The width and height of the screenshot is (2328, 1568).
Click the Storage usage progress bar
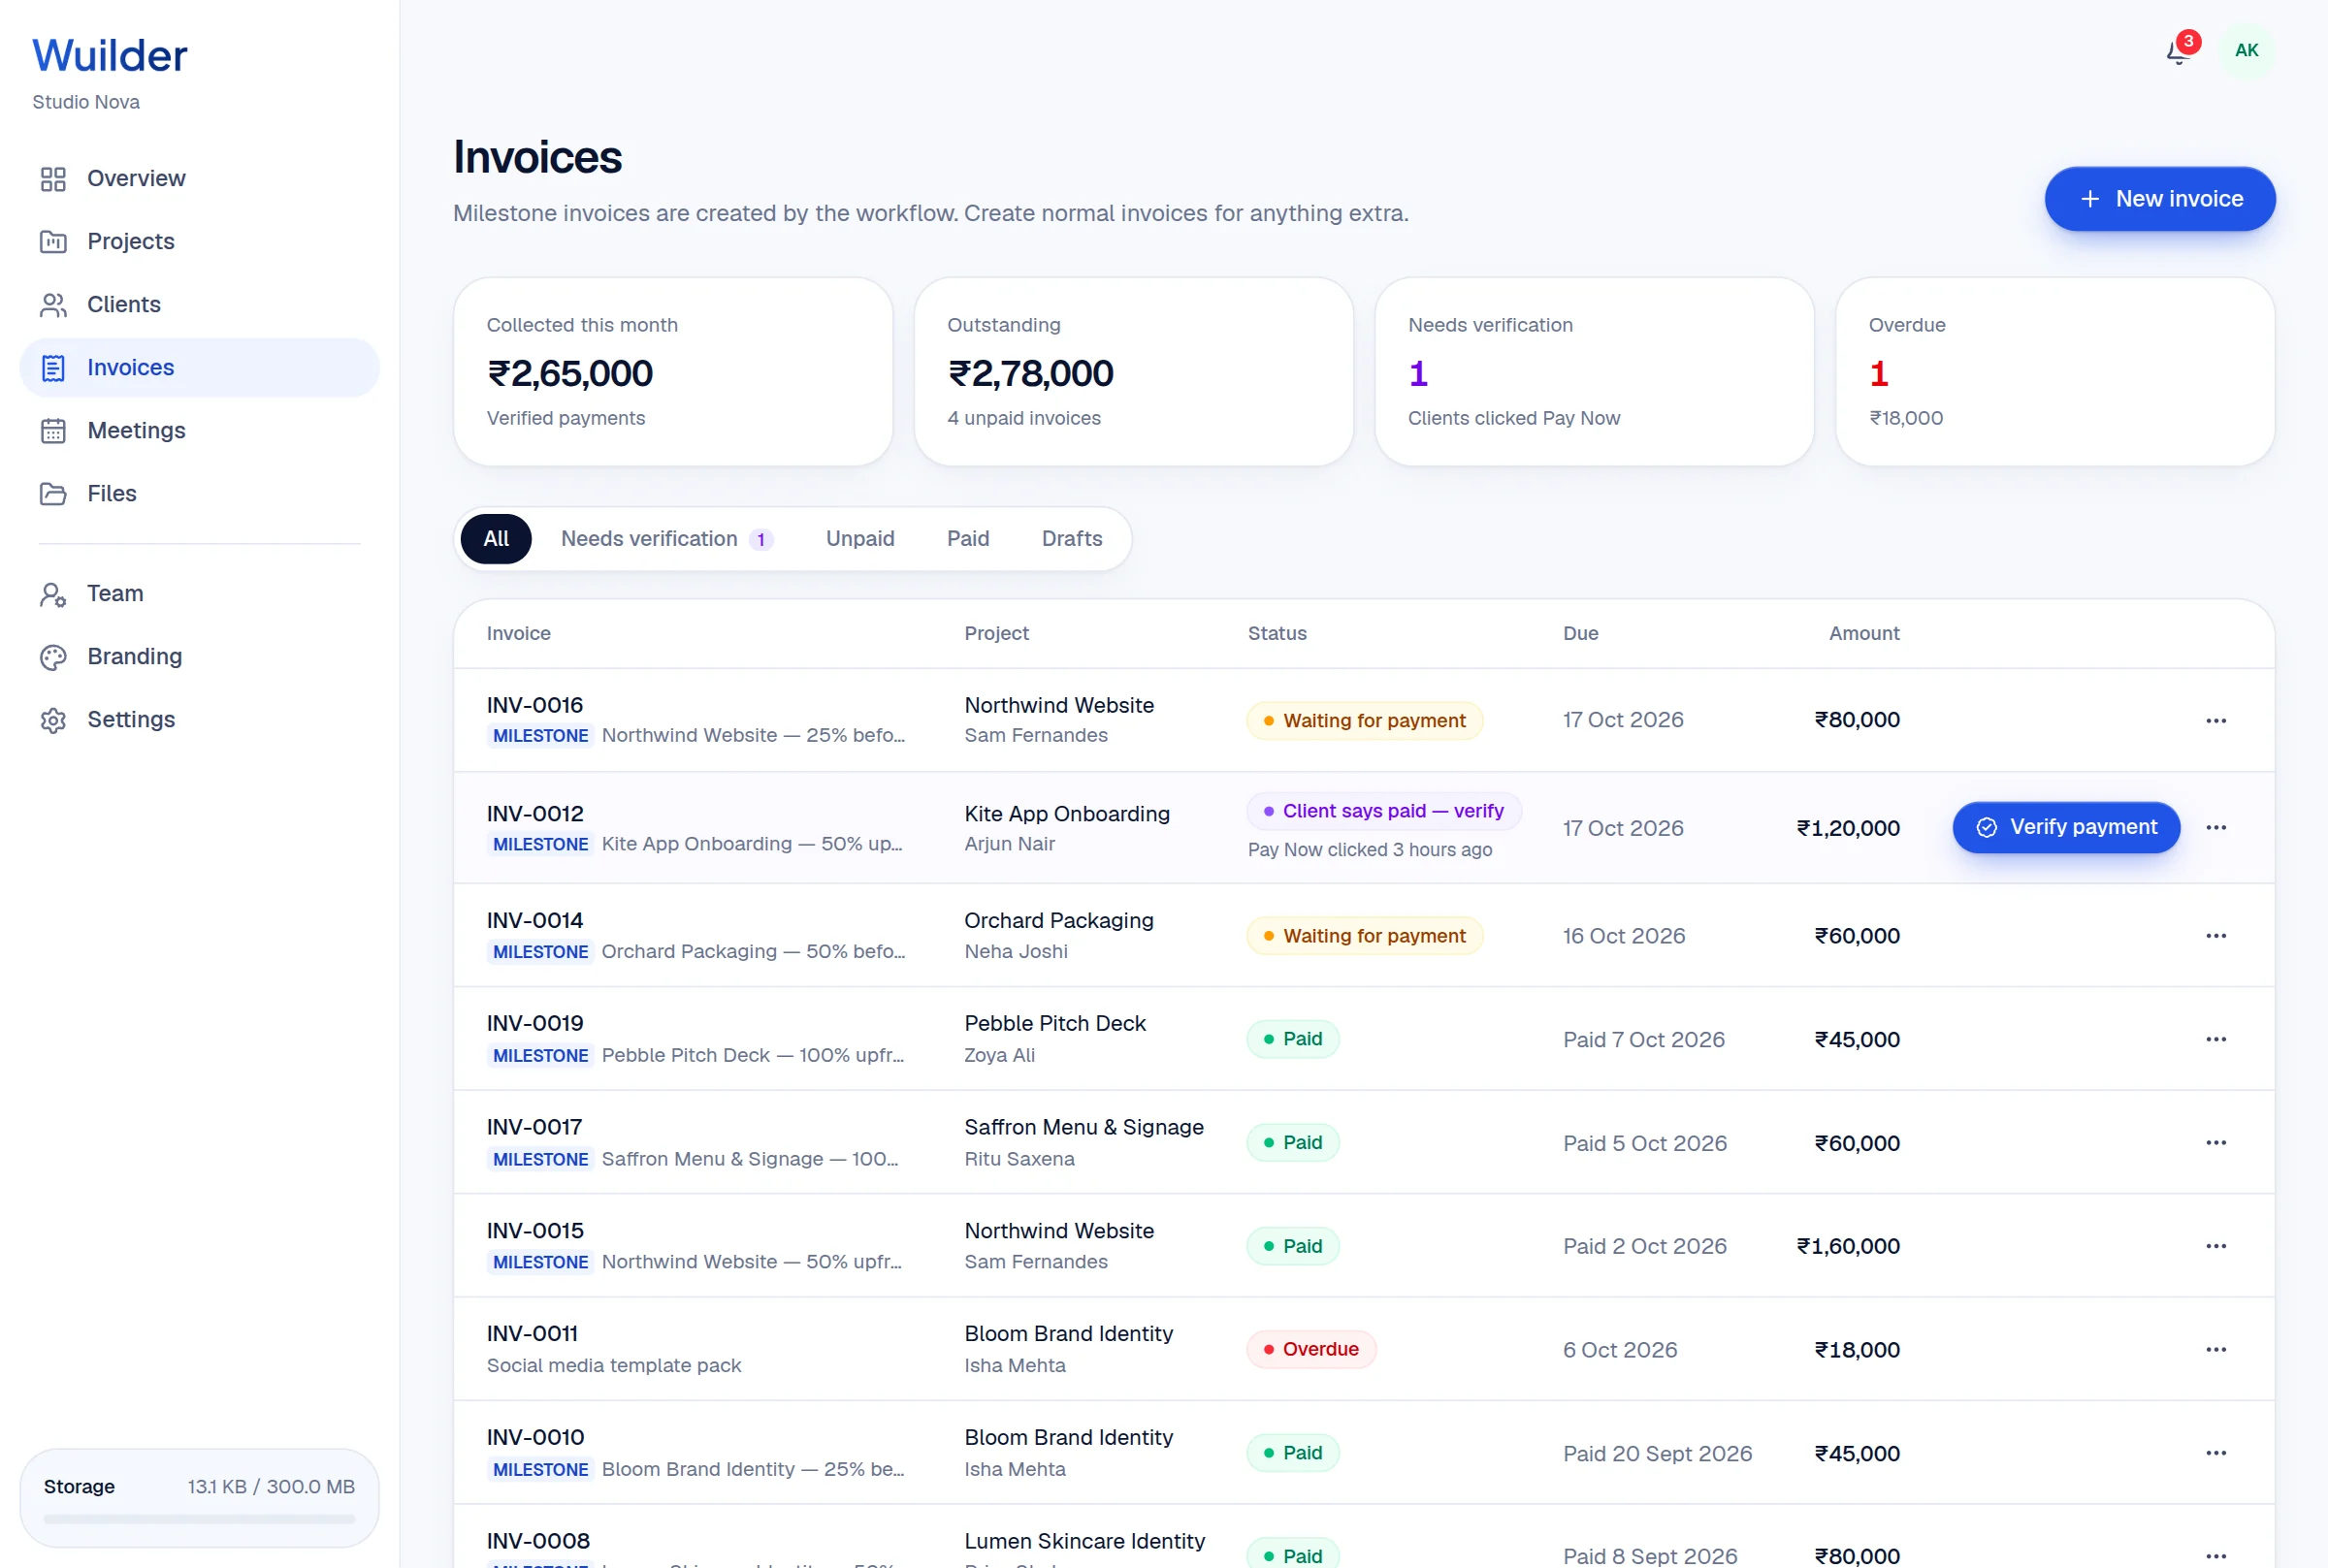(199, 1520)
